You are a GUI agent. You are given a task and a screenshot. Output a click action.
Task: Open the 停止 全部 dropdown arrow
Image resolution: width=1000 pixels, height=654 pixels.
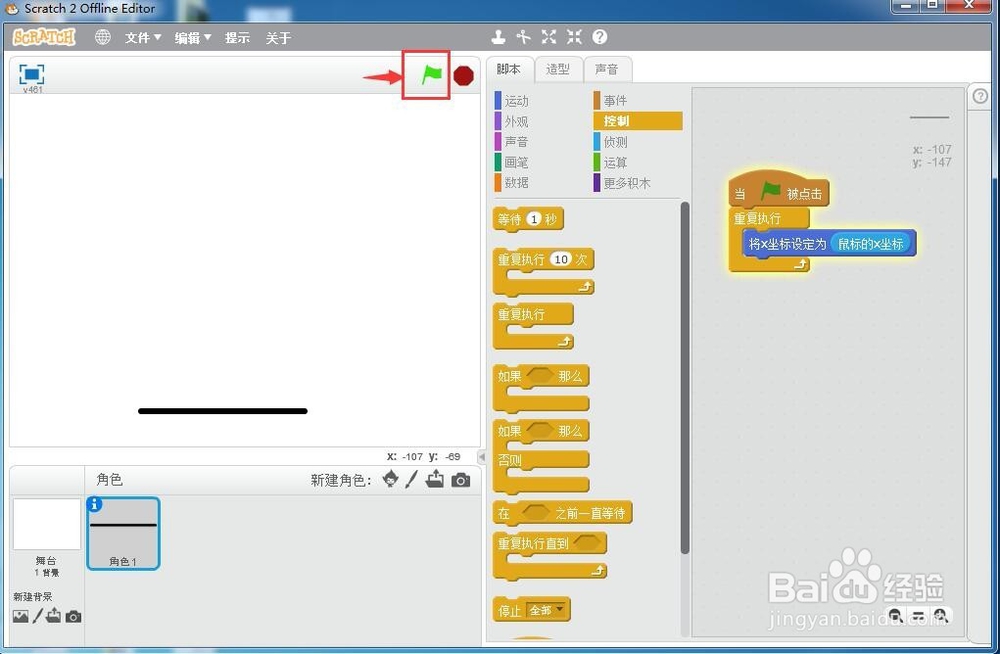[x=560, y=609]
